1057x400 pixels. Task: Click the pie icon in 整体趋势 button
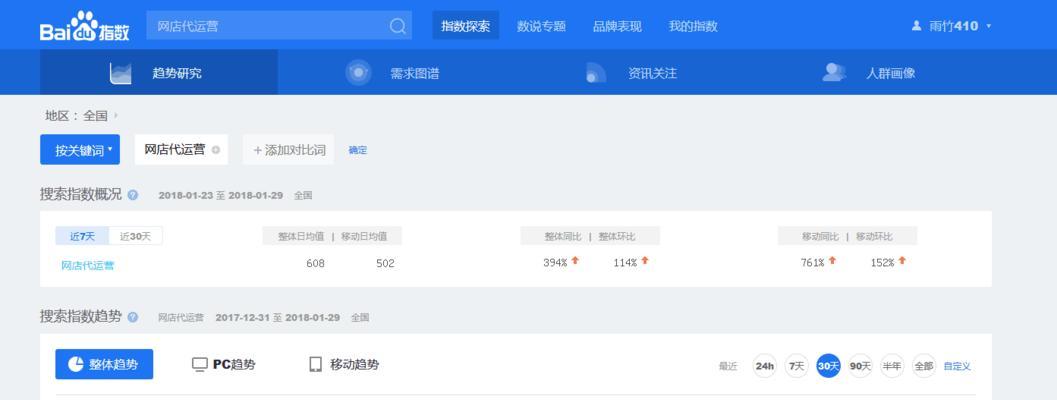[76, 364]
